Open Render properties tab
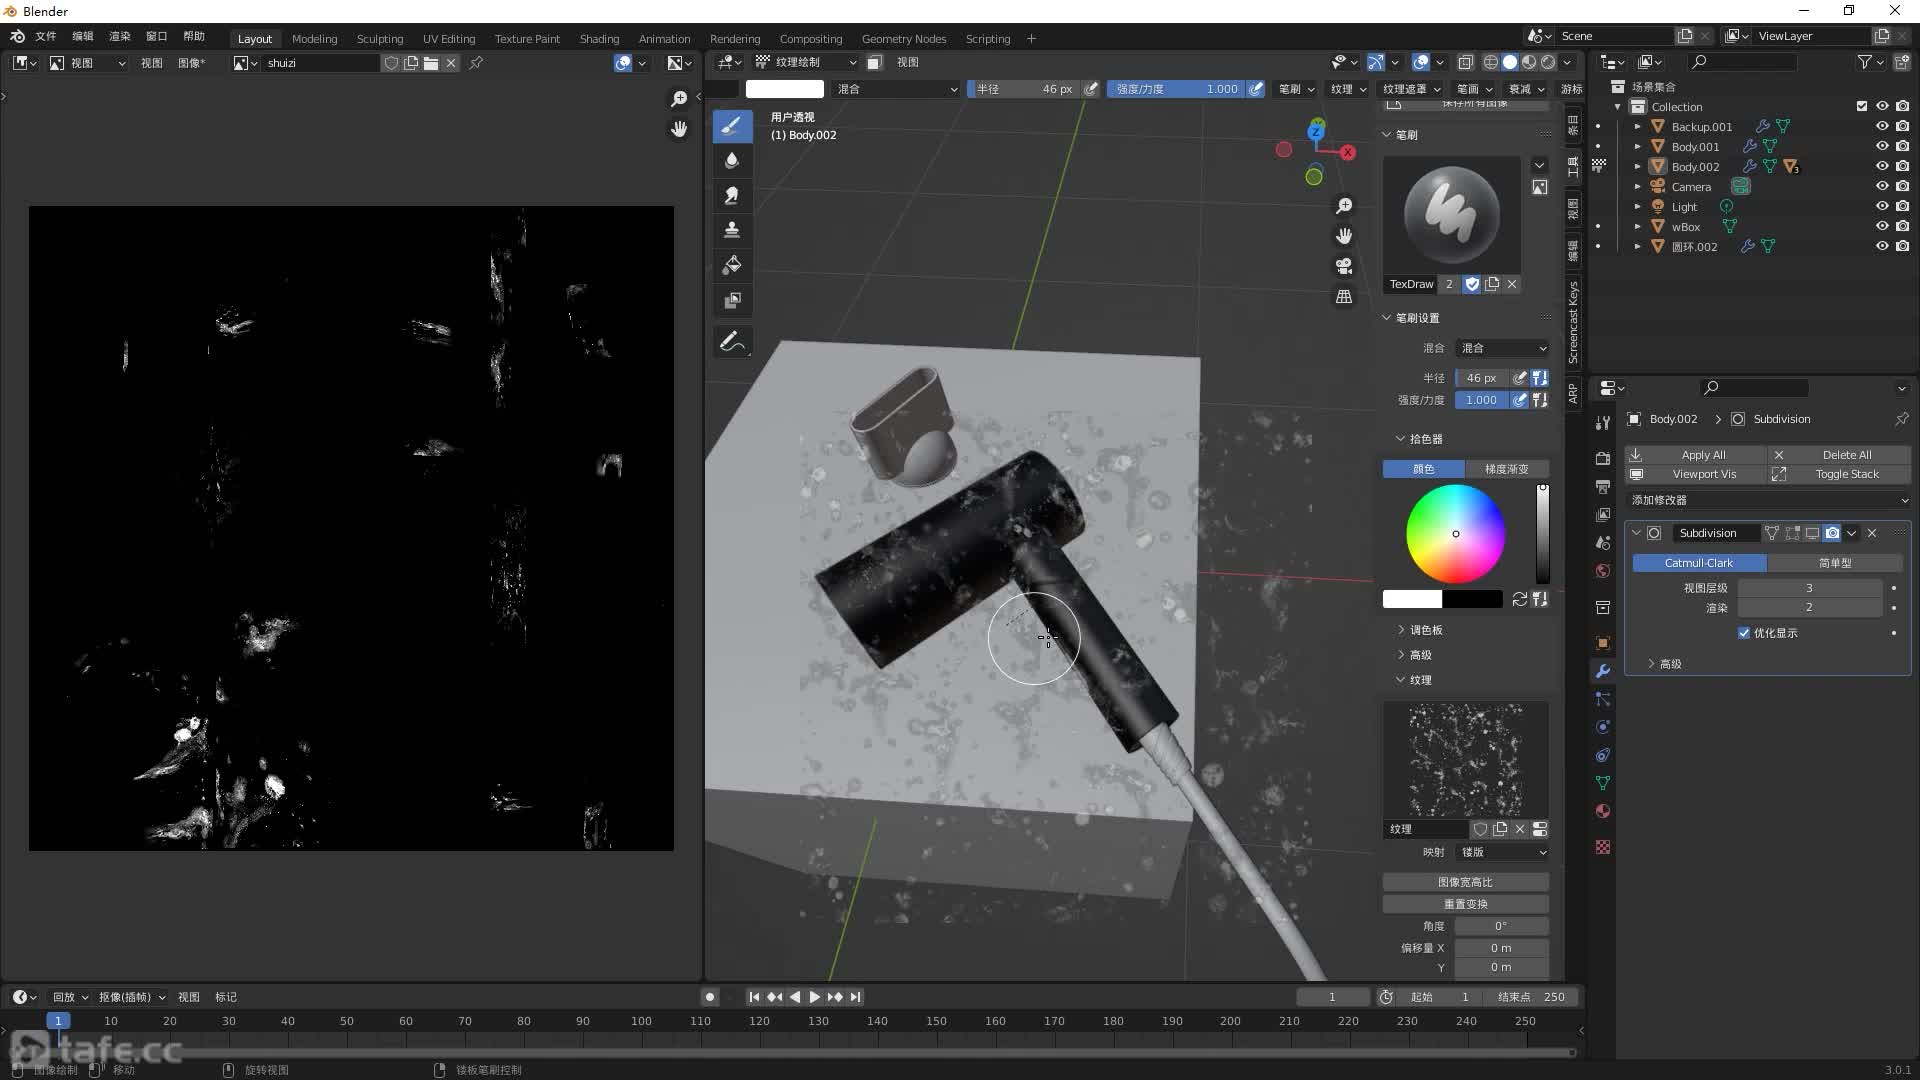Viewport: 1920px width, 1080px height. [x=1603, y=458]
